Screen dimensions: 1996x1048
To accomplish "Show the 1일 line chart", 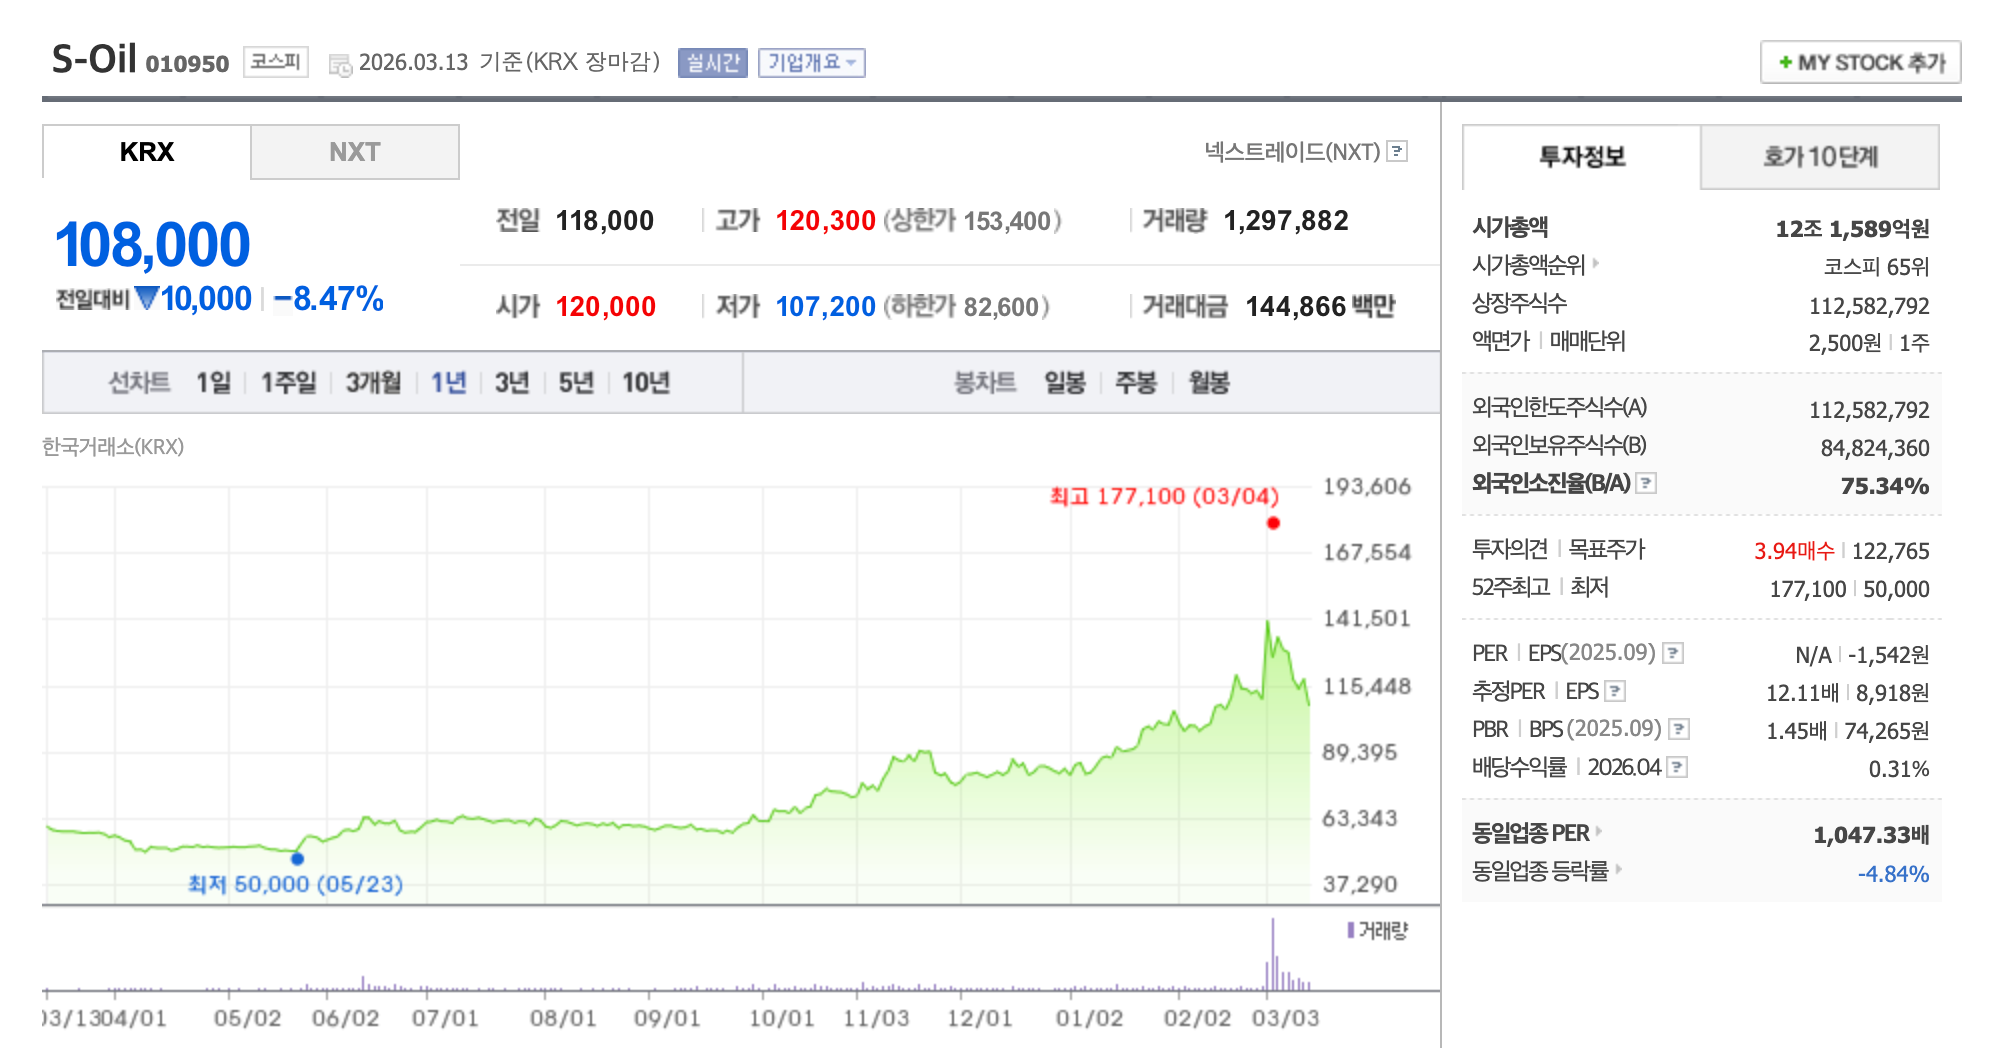I will (x=213, y=383).
